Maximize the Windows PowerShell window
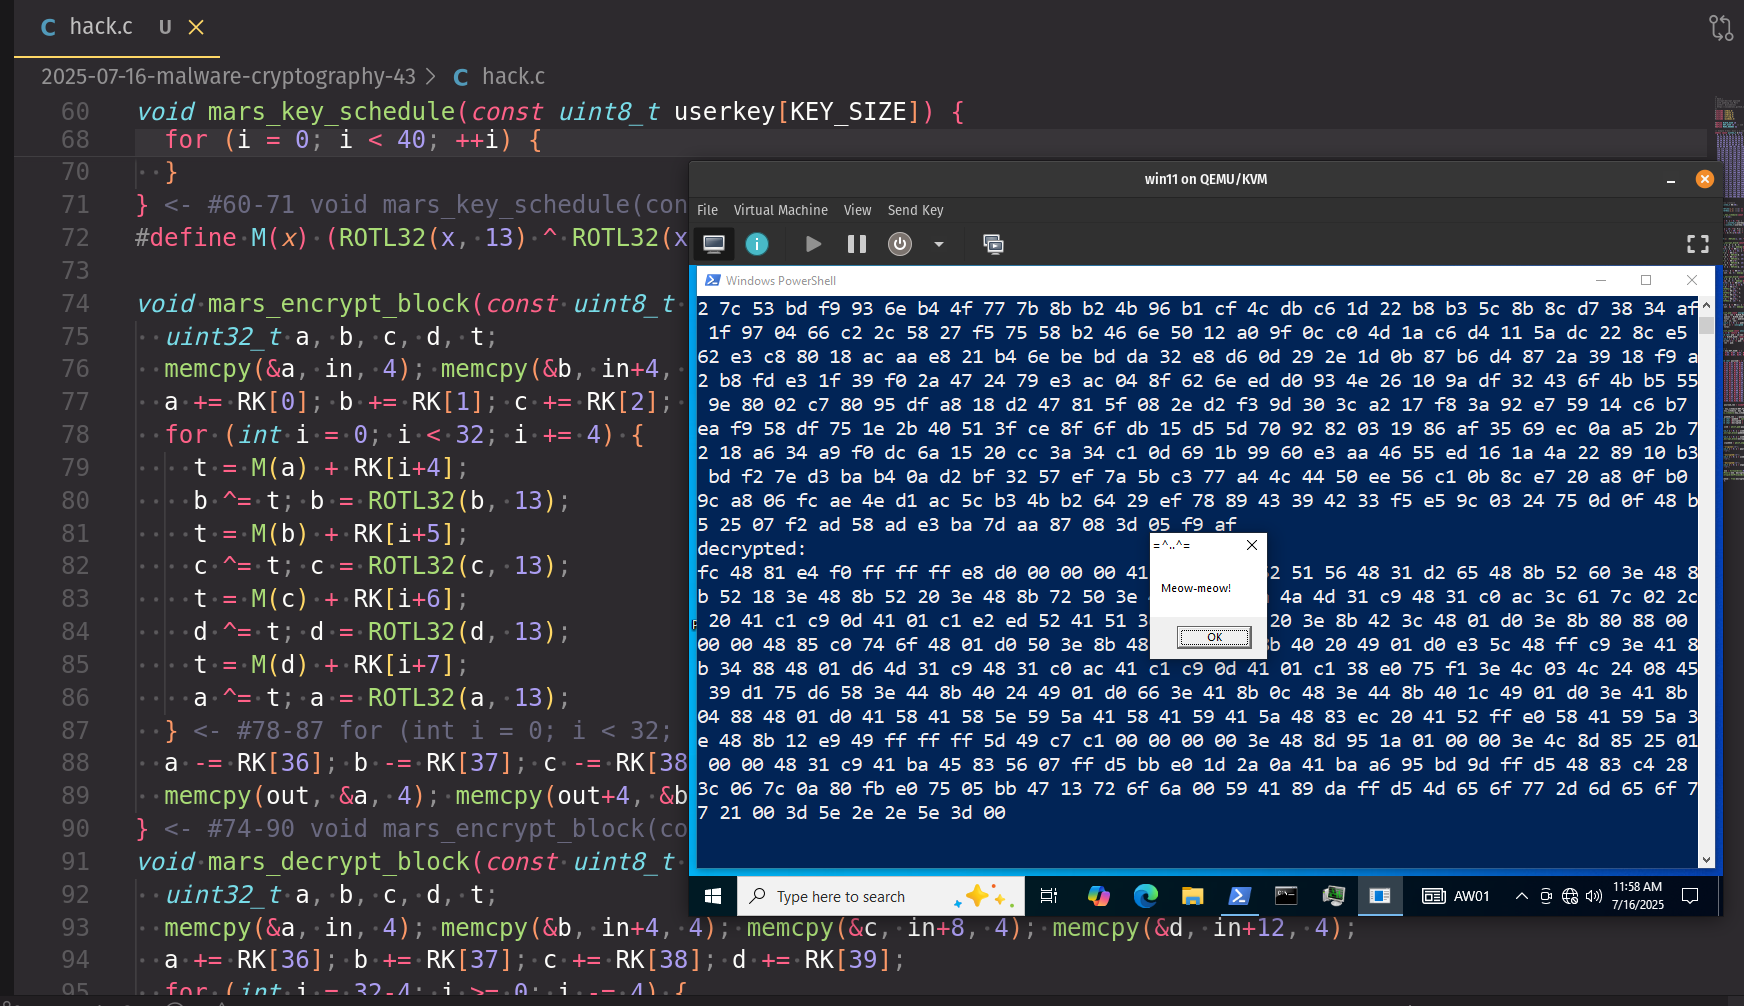 (1646, 280)
